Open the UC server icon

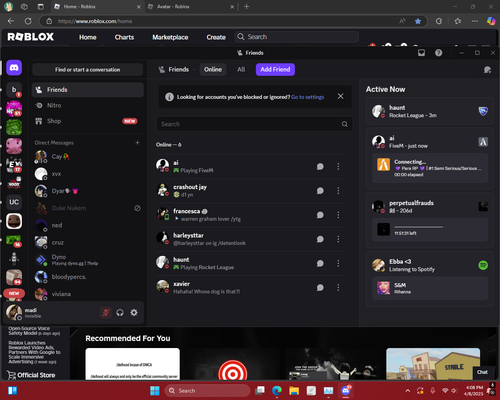[14, 202]
